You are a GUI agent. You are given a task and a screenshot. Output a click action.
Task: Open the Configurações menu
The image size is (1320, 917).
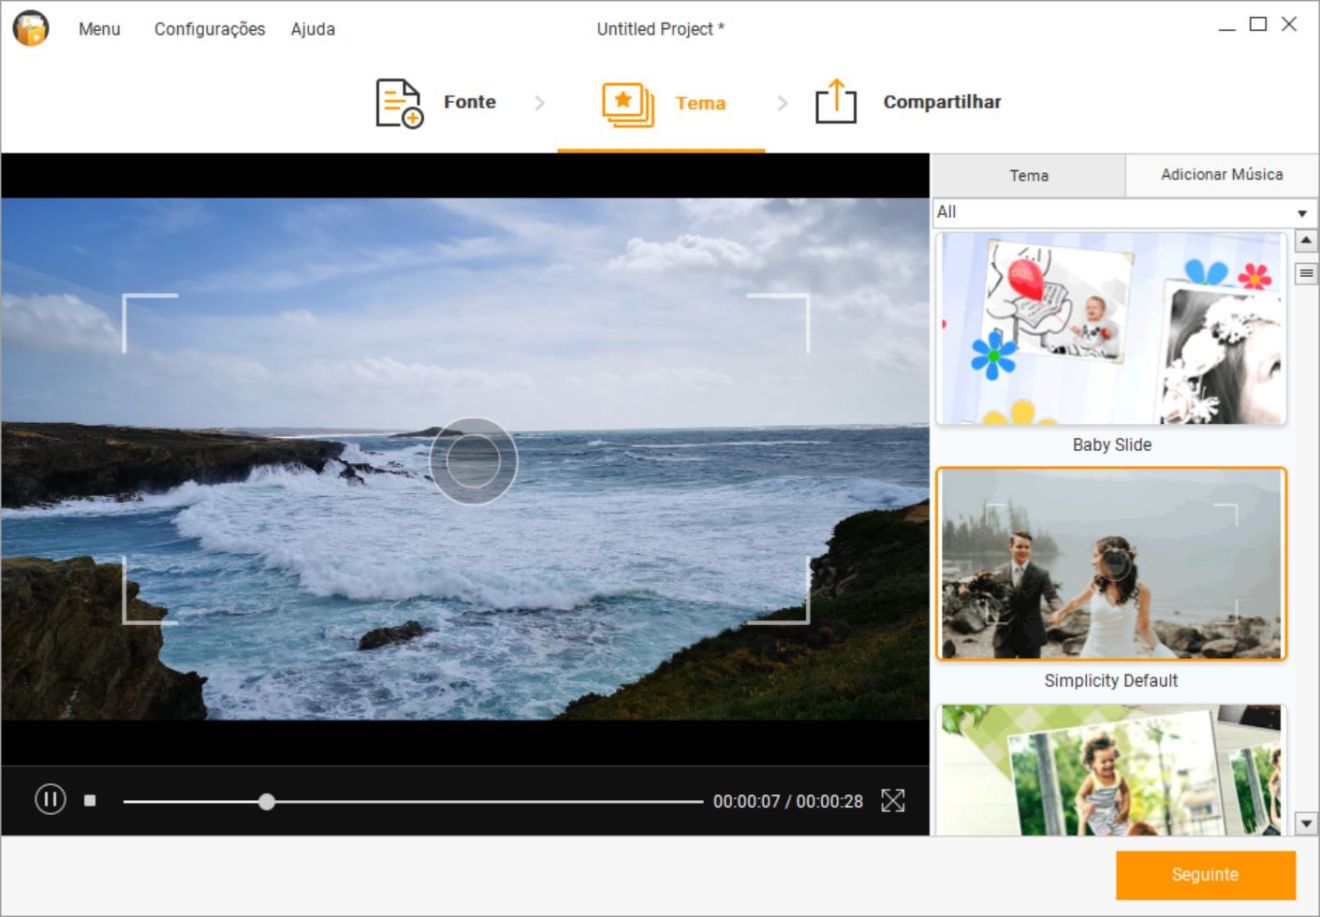coord(209,29)
